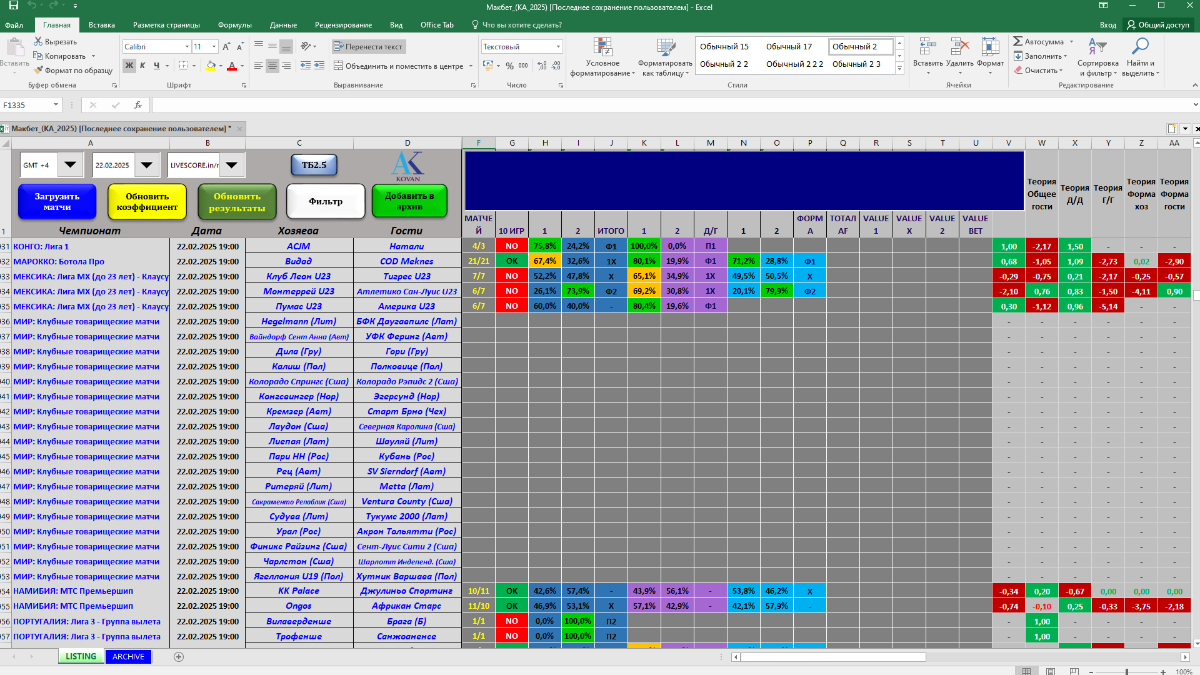Image resolution: width=1200 pixels, height=675 pixels.
Task: Click the Delete cells (Удалить) icon
Action: click(960, 46)
